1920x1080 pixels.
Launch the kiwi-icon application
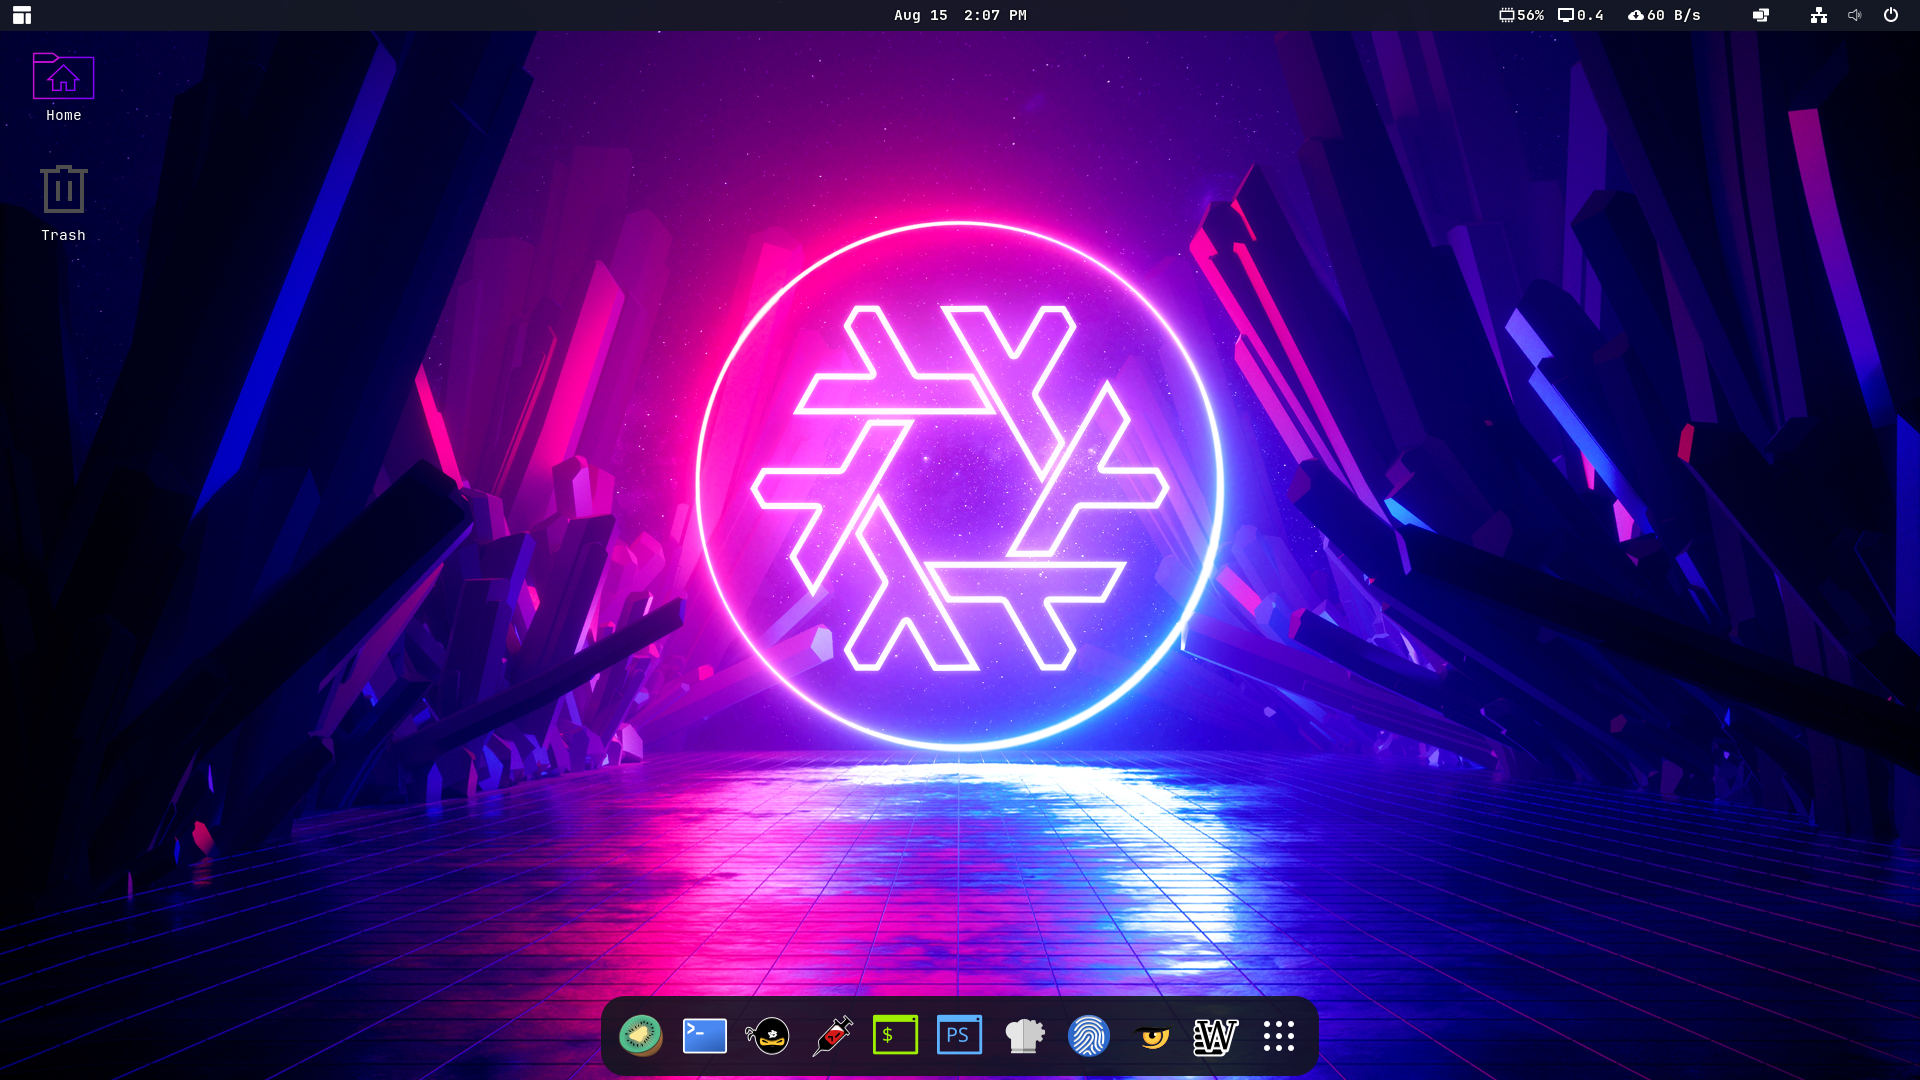click(640, 1036)
